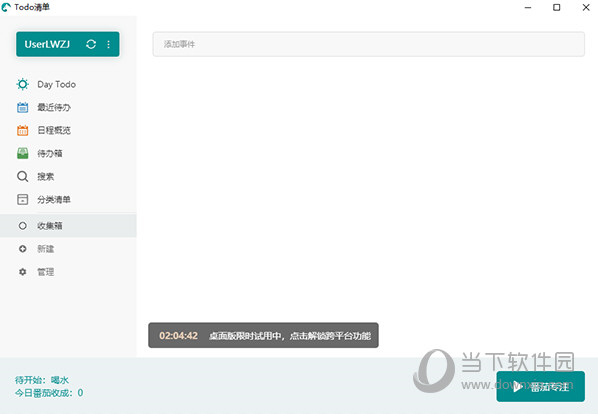
Task: Click the plus icon beside 新建
Action: click(23, 249)
